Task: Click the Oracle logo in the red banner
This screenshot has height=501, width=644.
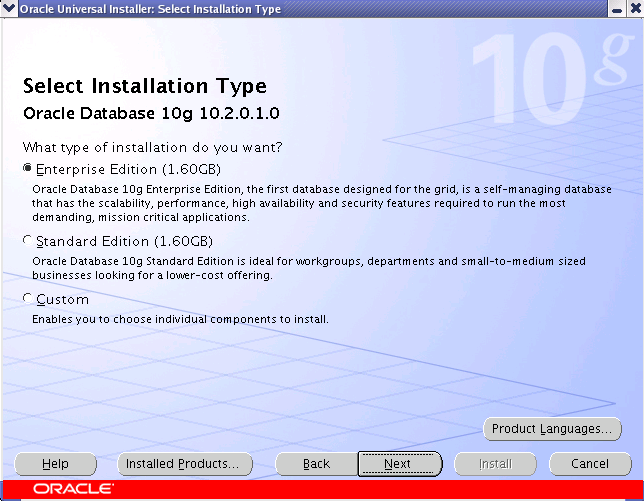Action: 73,489
